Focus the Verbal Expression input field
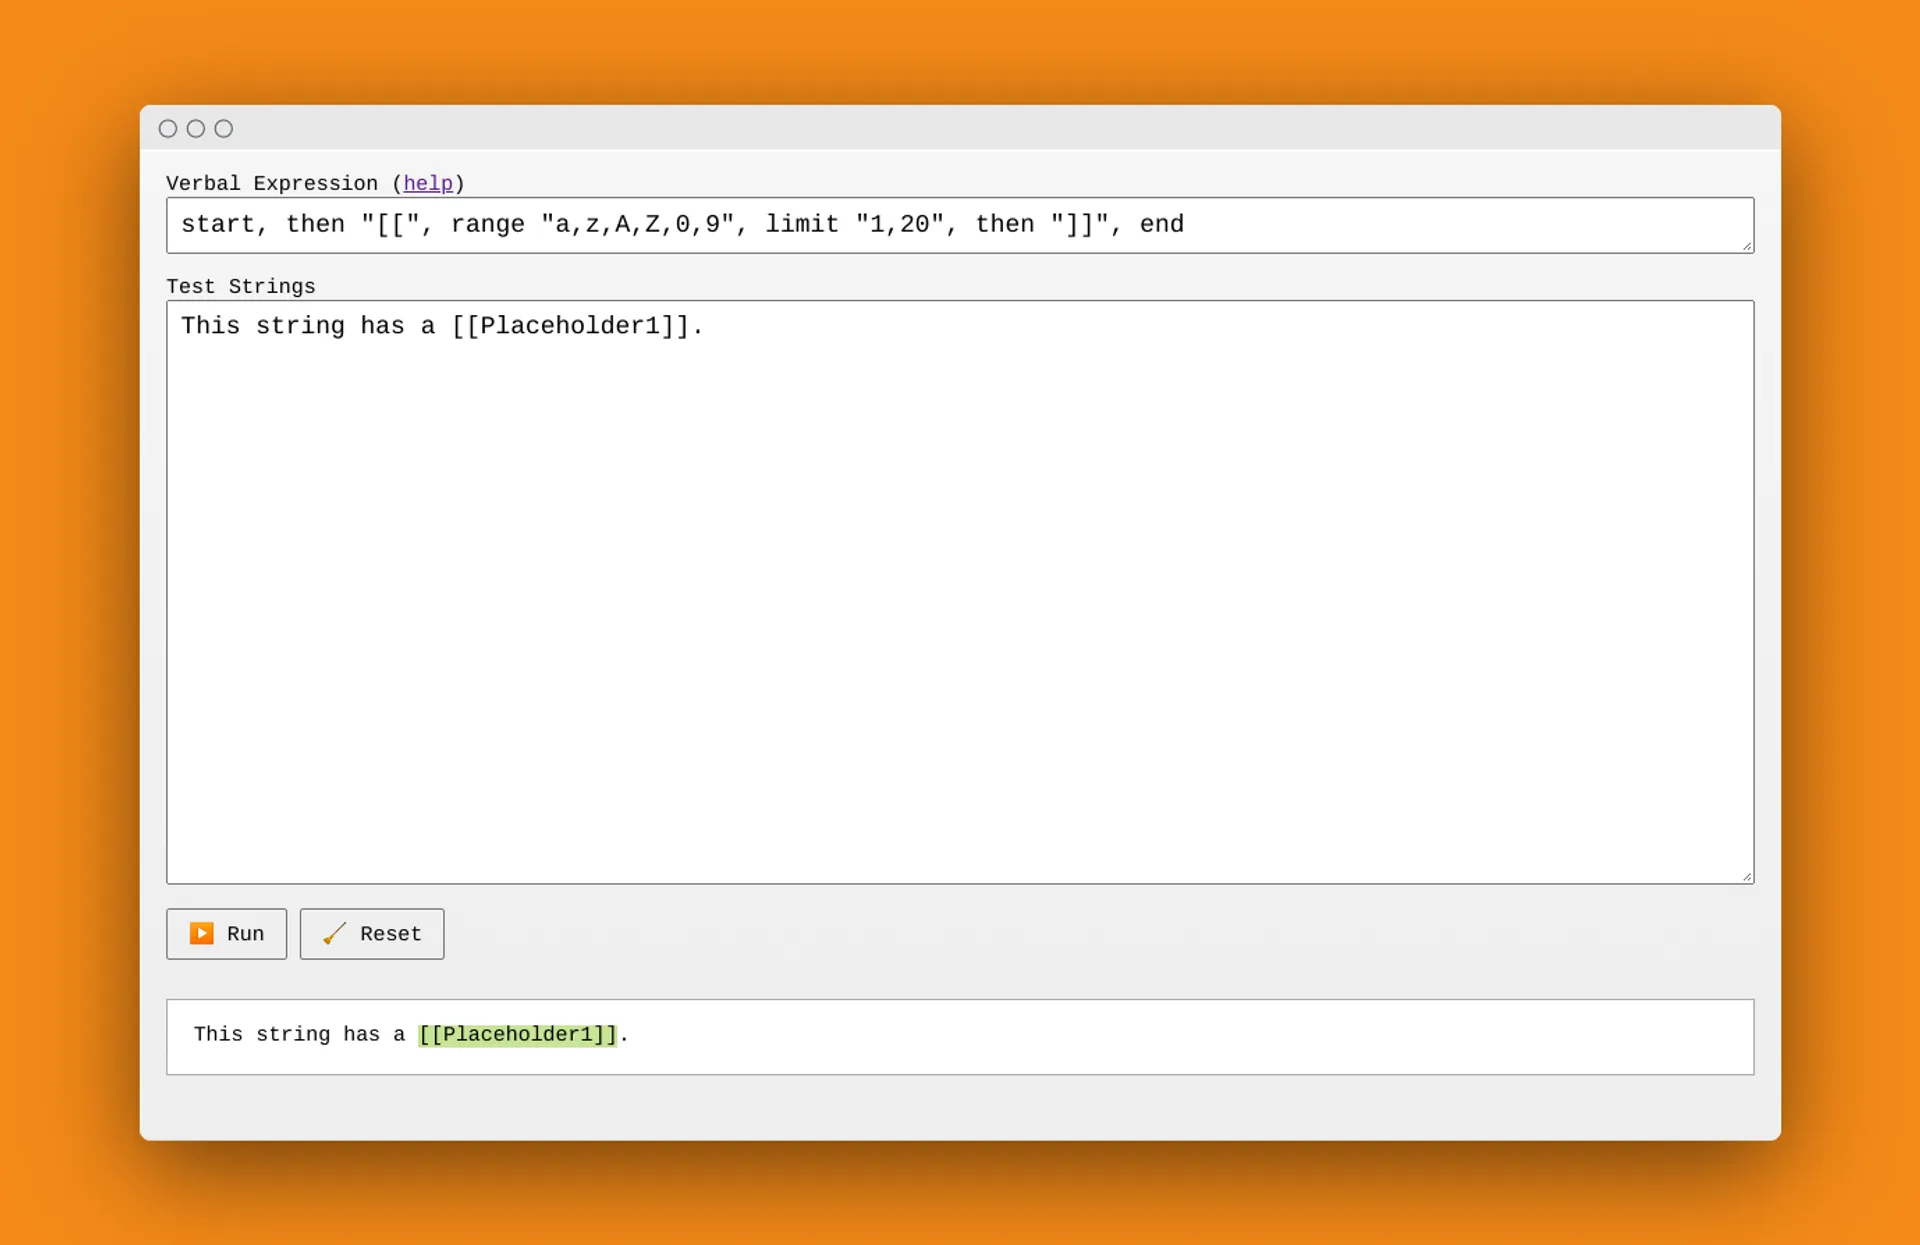 (x=960, y=225)
